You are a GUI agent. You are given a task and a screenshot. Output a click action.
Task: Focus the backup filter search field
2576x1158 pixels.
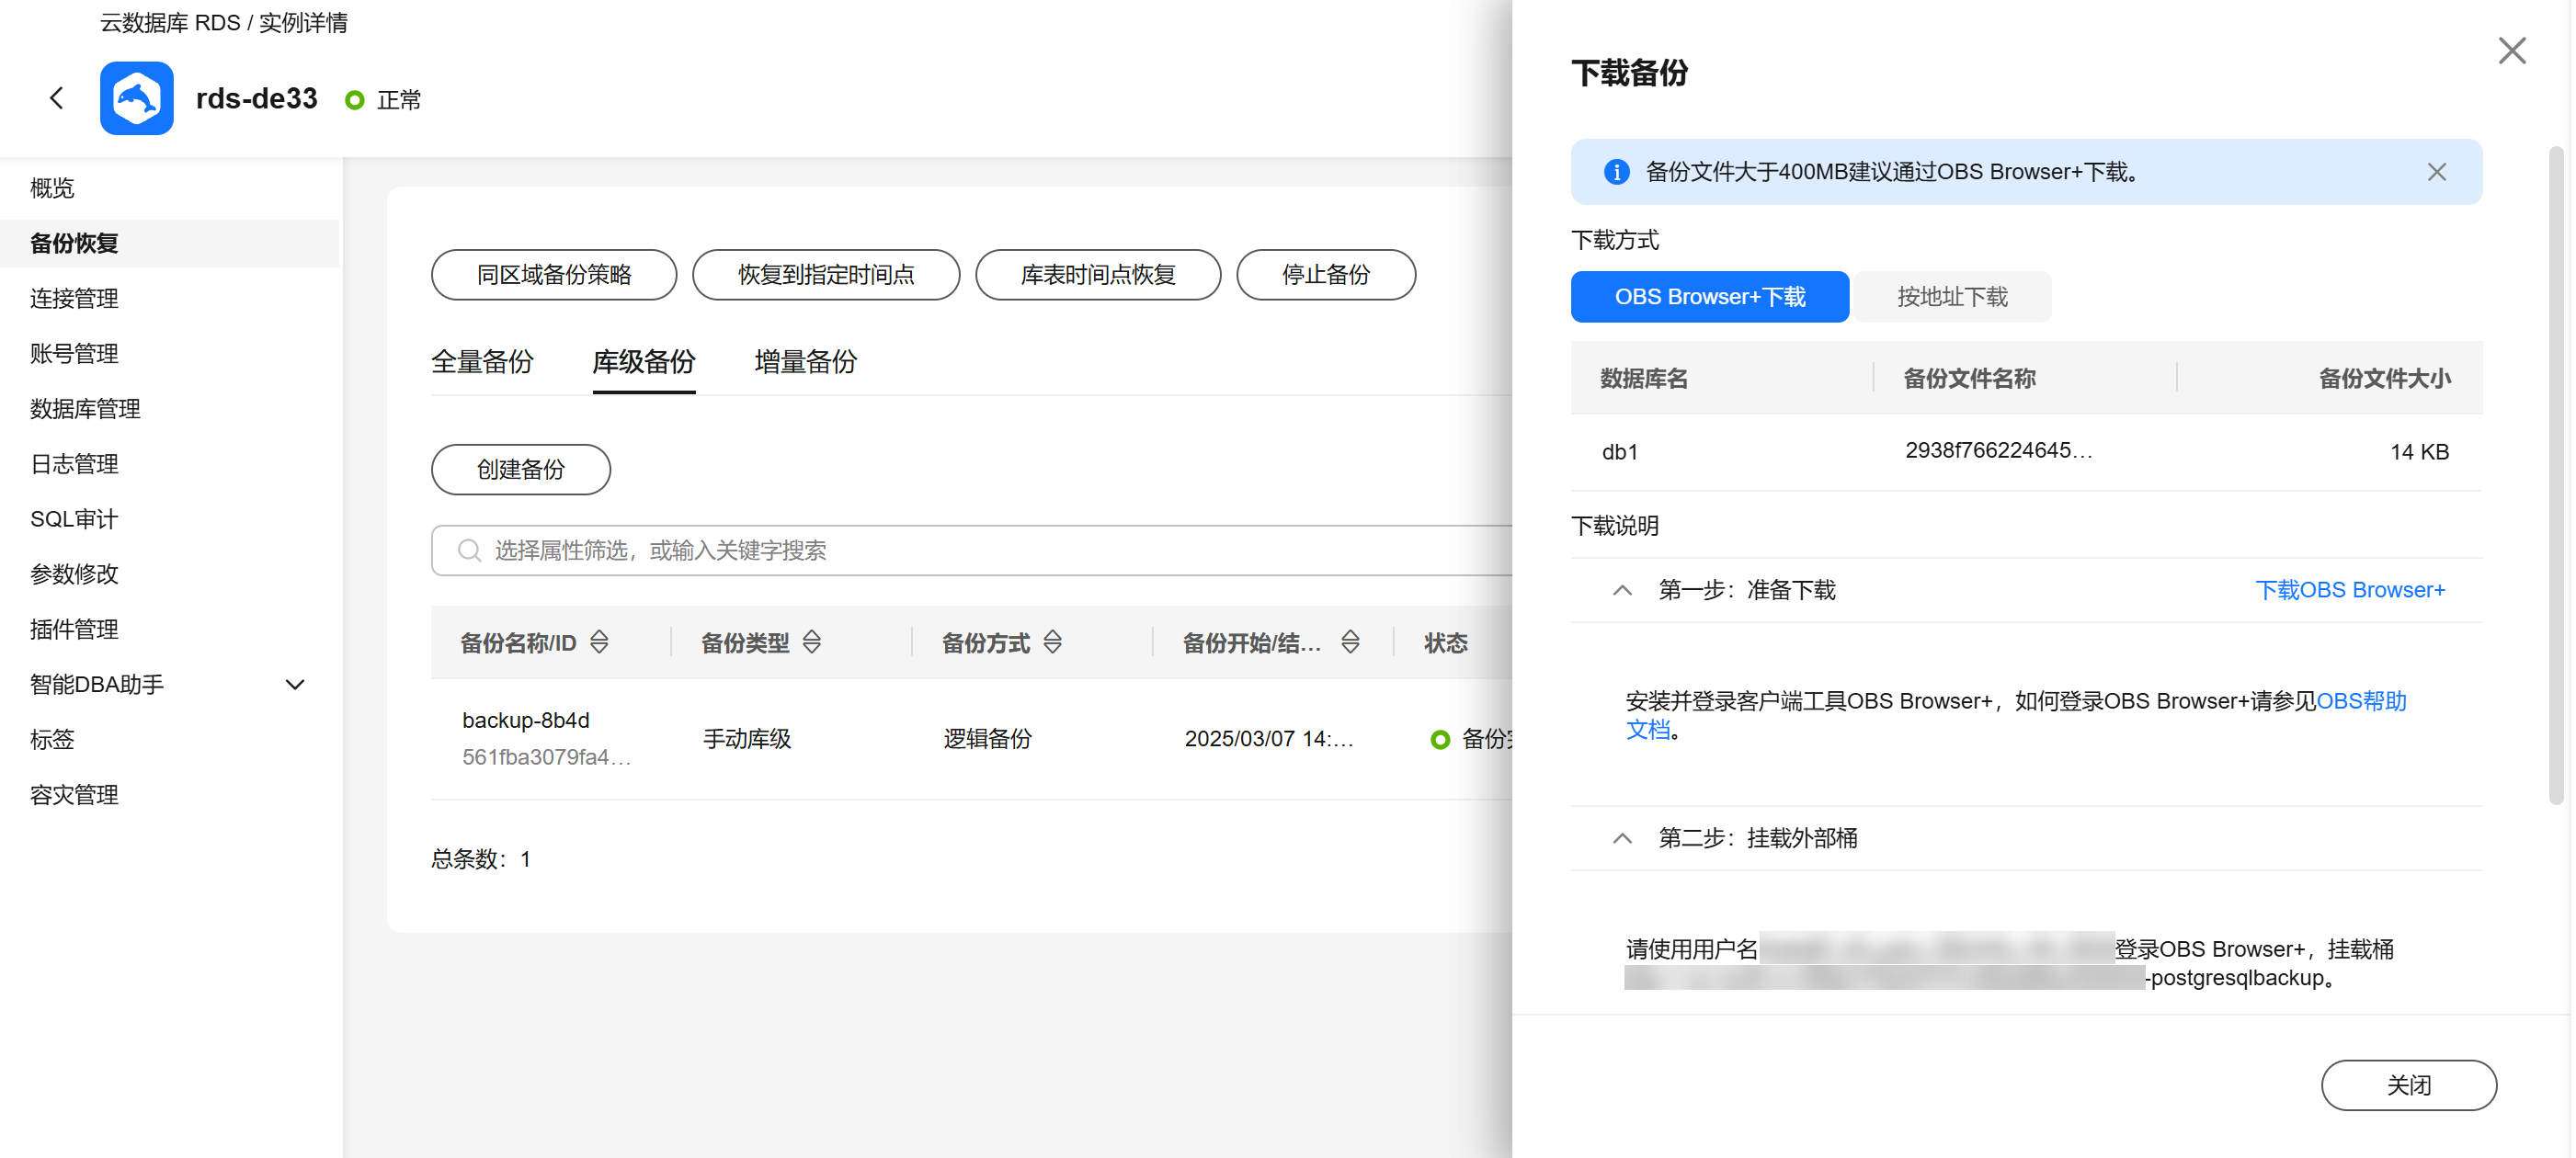[x=970, y=550]
